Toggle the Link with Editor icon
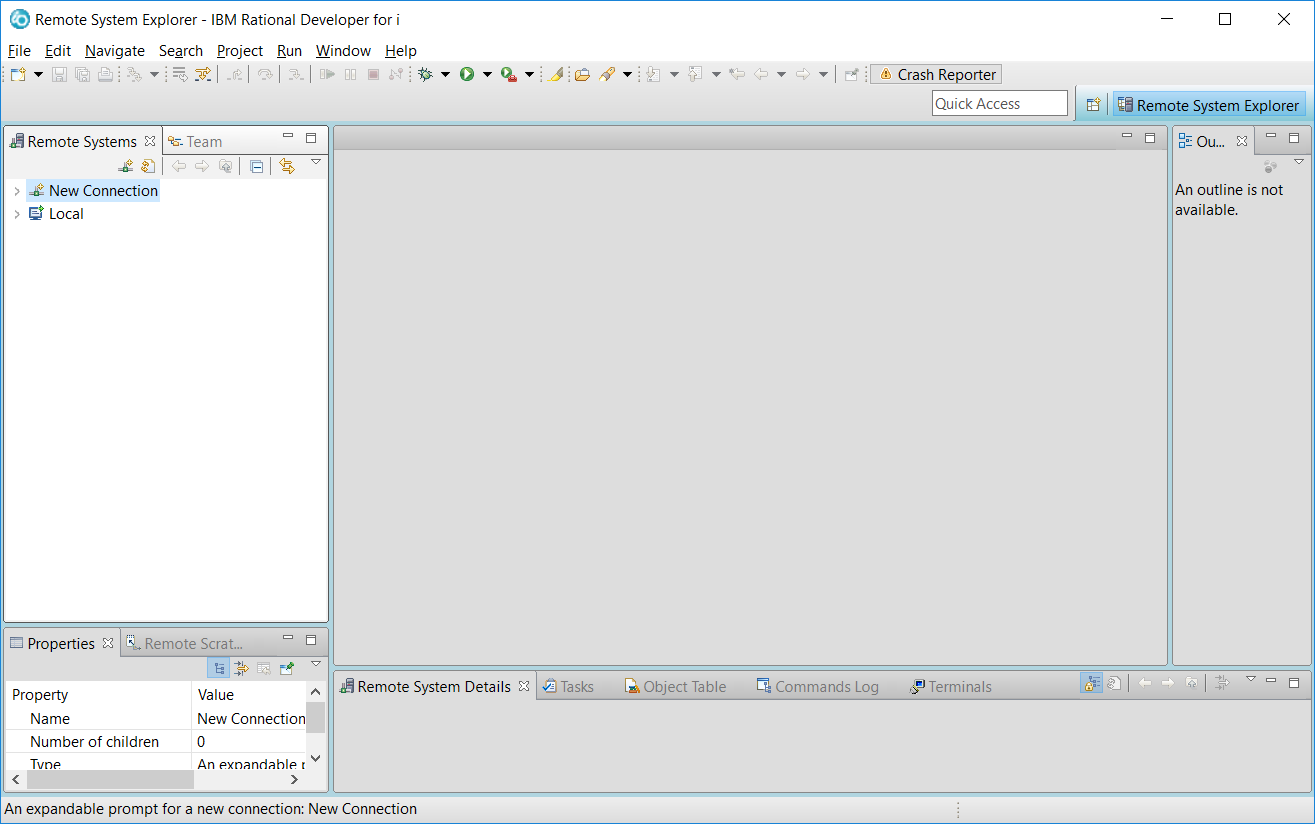 coord(289,166)
